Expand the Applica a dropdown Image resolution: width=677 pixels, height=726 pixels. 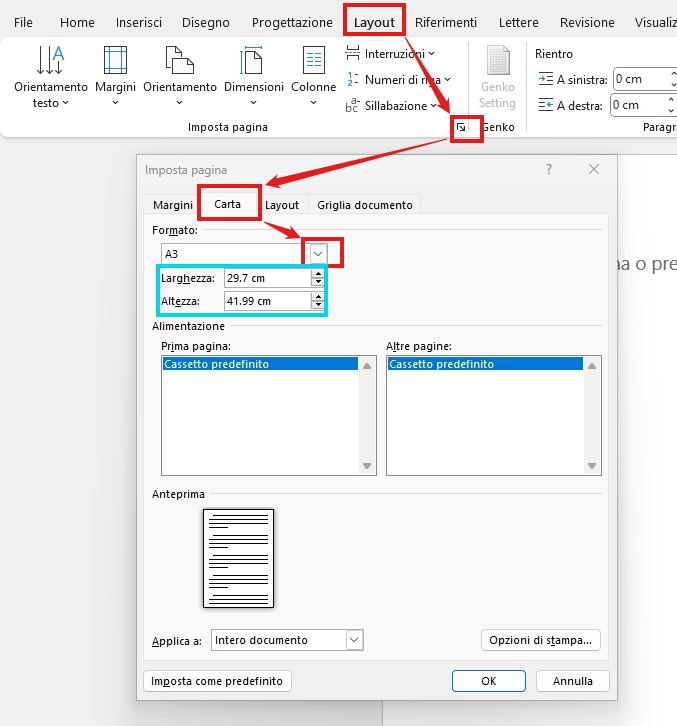click(x=354, y=640)
